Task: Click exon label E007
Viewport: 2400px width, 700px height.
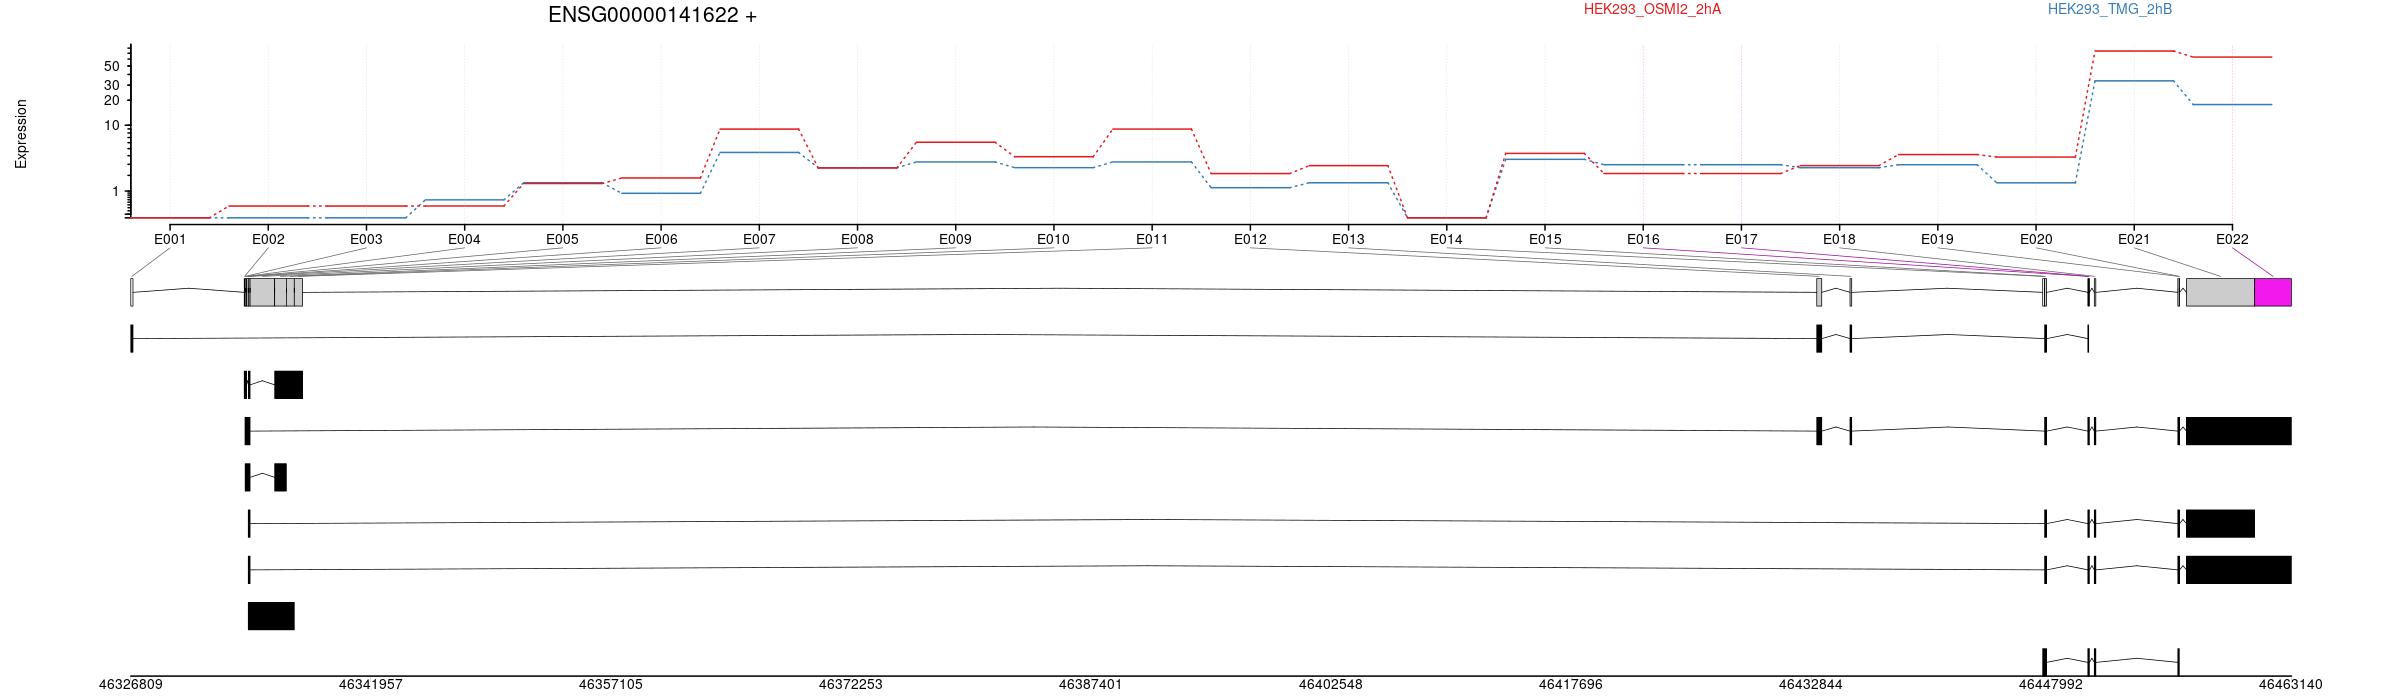Action: pyautogui.click(x=759, y=239)
